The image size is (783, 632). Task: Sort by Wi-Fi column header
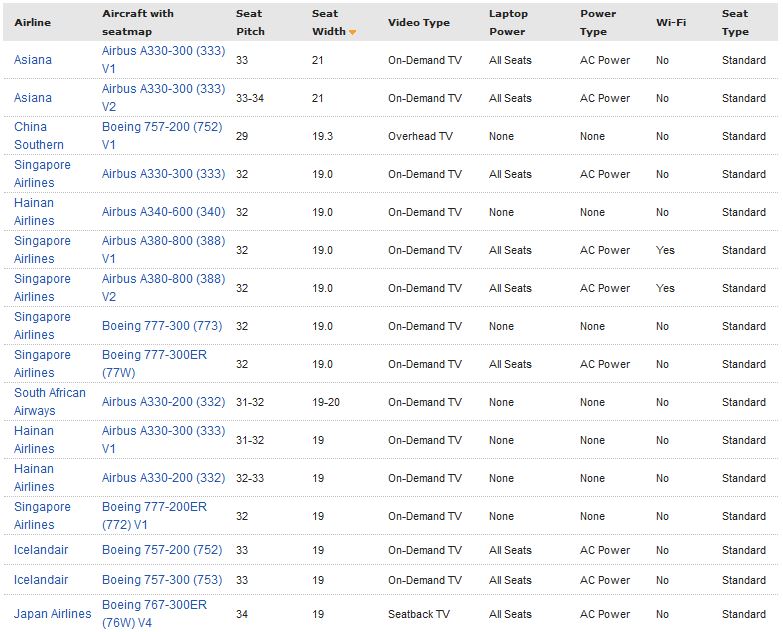coord(671,22)
